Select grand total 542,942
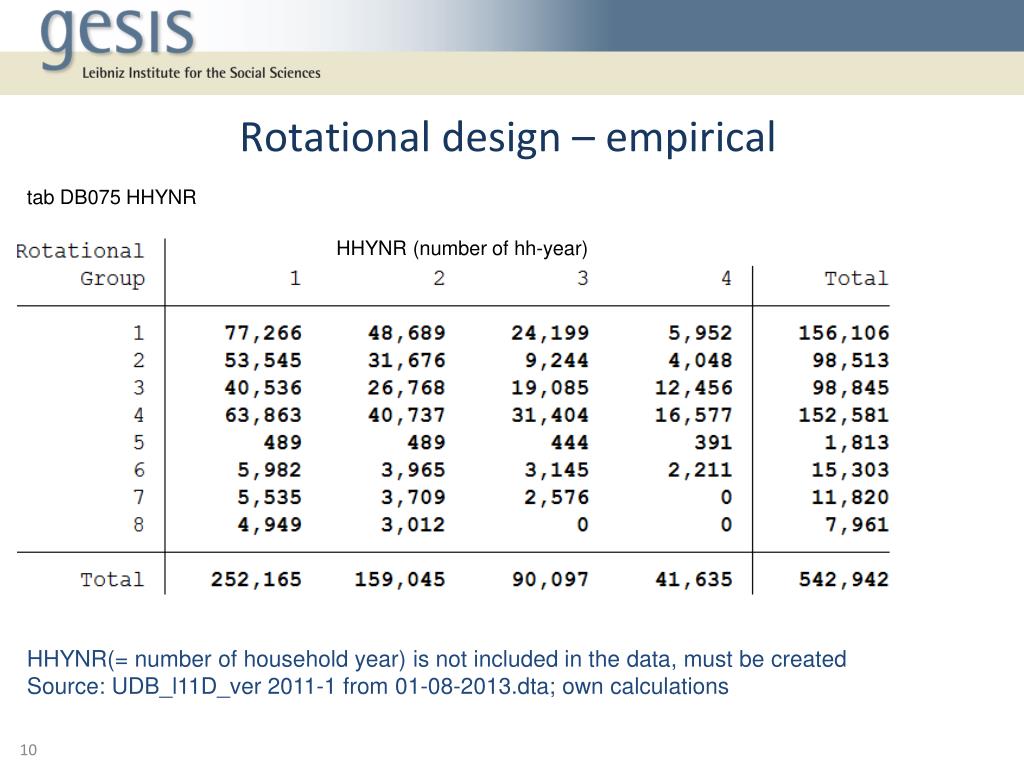1024x768 pixels. point(844,580)
